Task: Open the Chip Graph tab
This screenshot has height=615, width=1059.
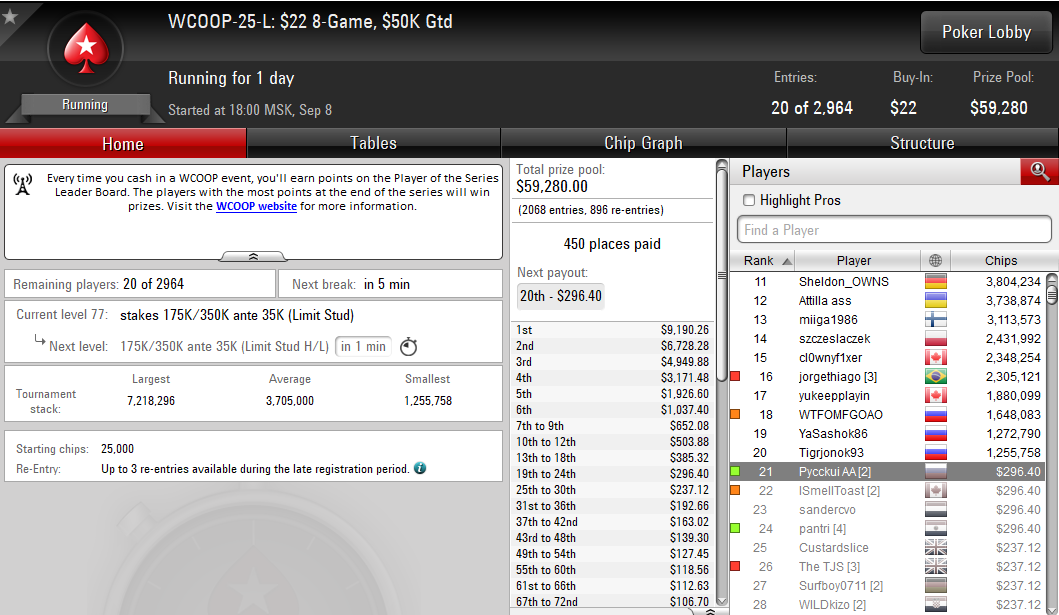Action: pyautogui.click(x=643, y=143)
